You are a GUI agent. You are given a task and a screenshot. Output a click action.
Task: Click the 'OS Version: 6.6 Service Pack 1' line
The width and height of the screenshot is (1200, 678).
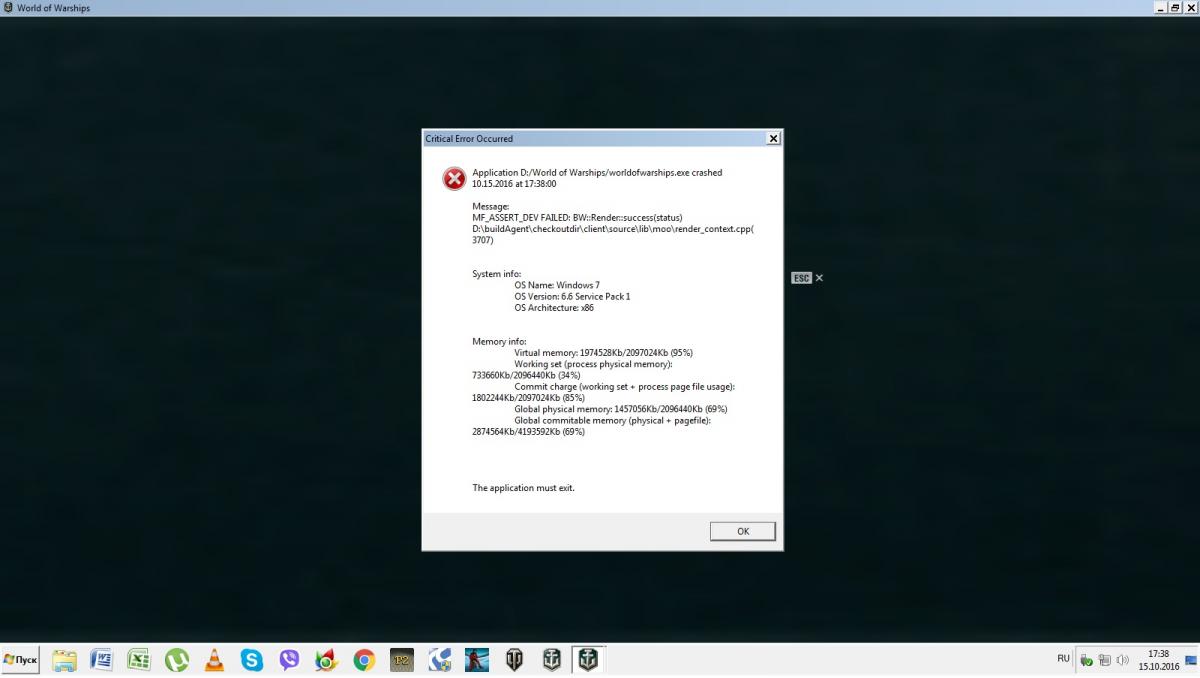(572, 297)
